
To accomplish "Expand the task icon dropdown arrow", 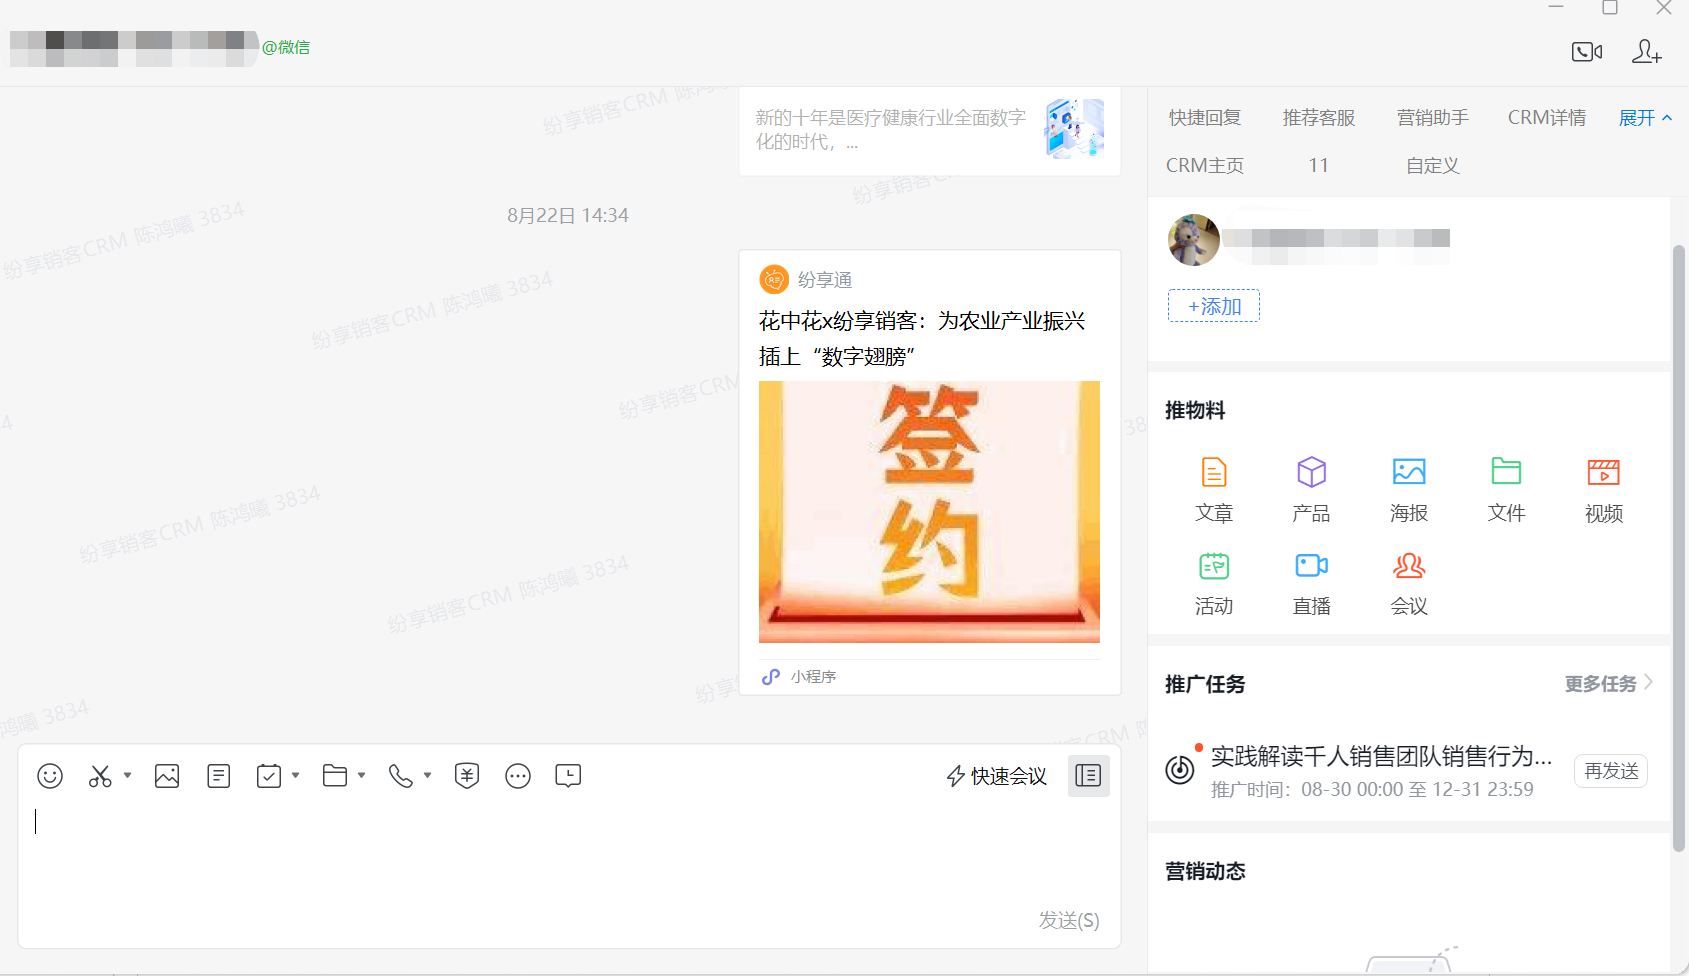I will [295, 775].
